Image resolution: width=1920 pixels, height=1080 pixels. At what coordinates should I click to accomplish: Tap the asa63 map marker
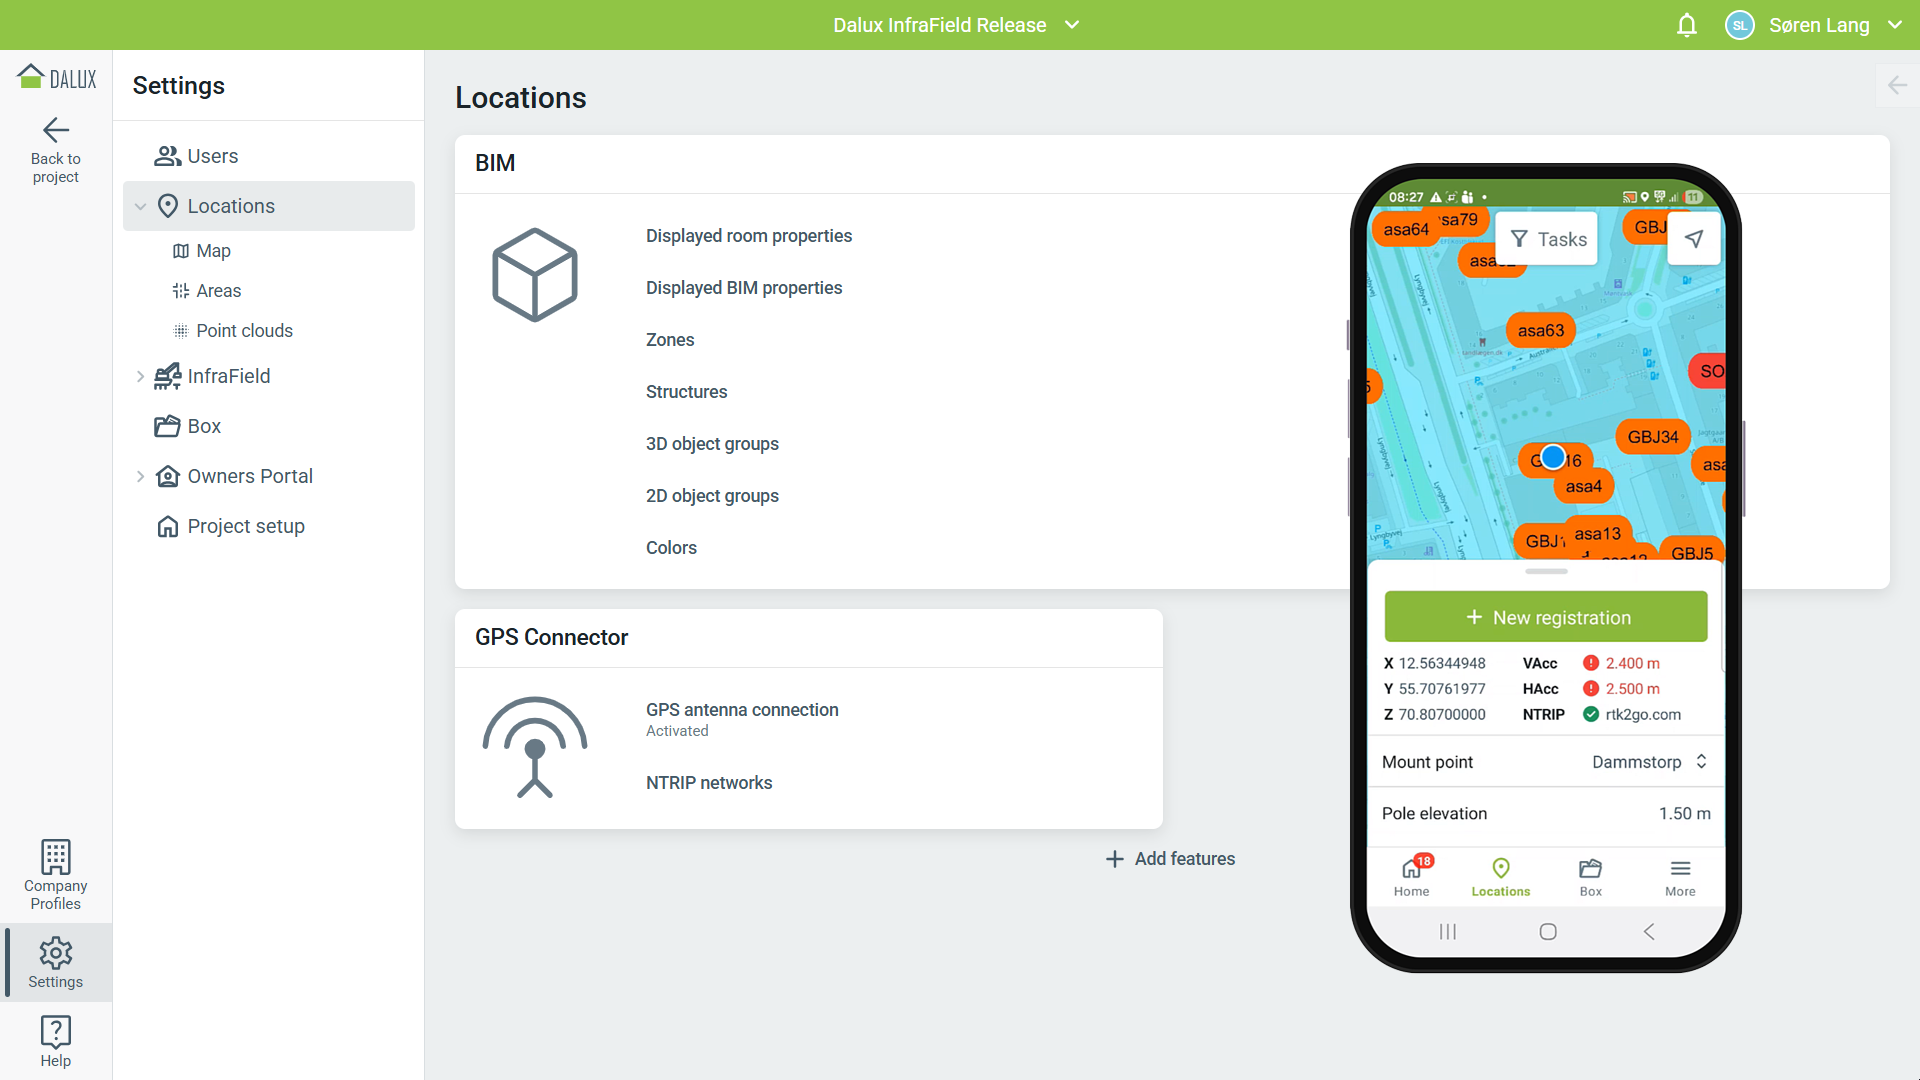pyautogui.click(x=1541, y=330)
